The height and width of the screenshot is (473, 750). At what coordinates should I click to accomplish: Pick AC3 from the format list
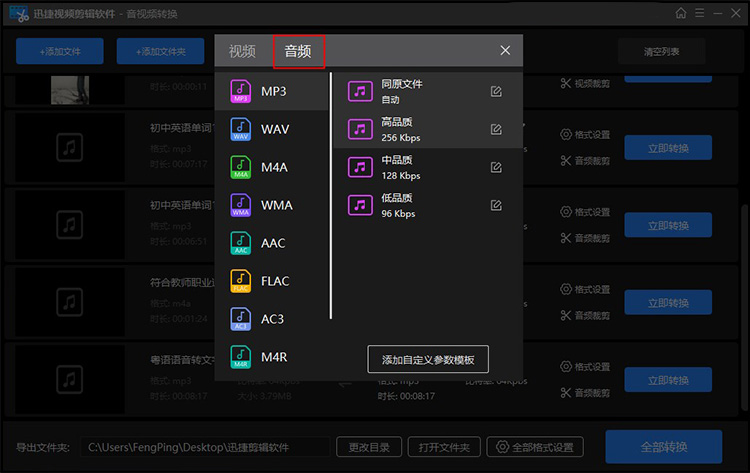[x=272, y=319]
